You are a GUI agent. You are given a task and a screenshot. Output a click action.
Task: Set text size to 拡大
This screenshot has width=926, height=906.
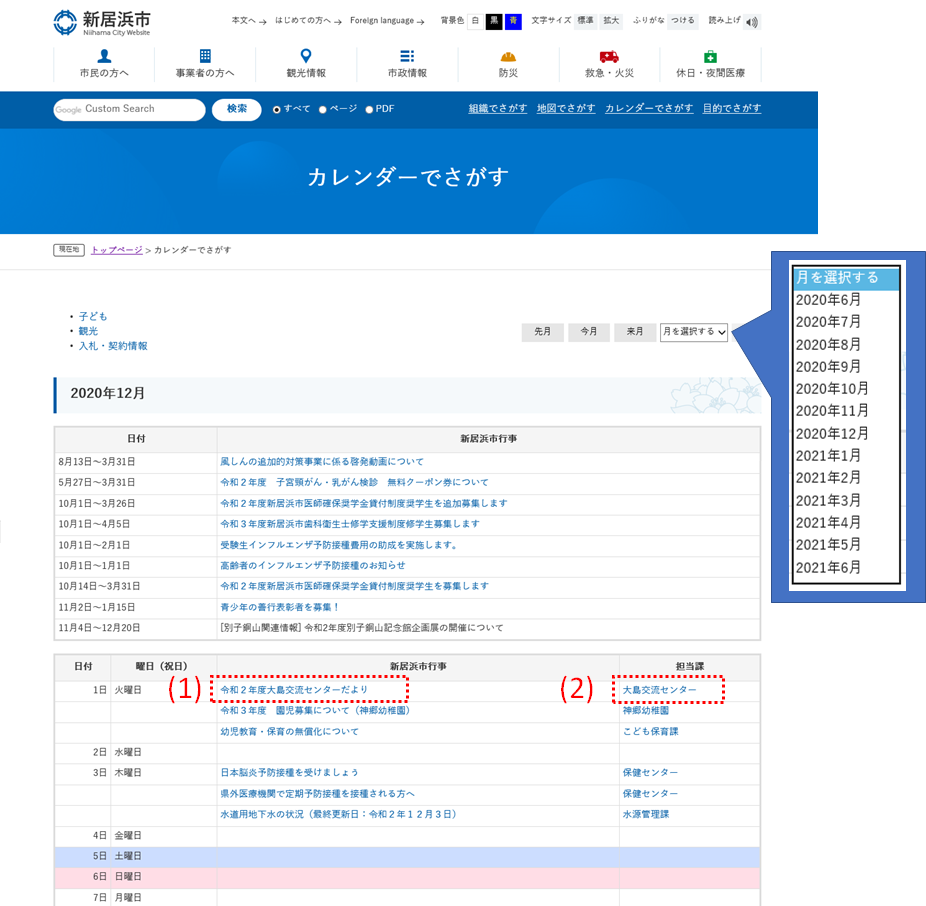pyautogui.click(x=611, y=21)
